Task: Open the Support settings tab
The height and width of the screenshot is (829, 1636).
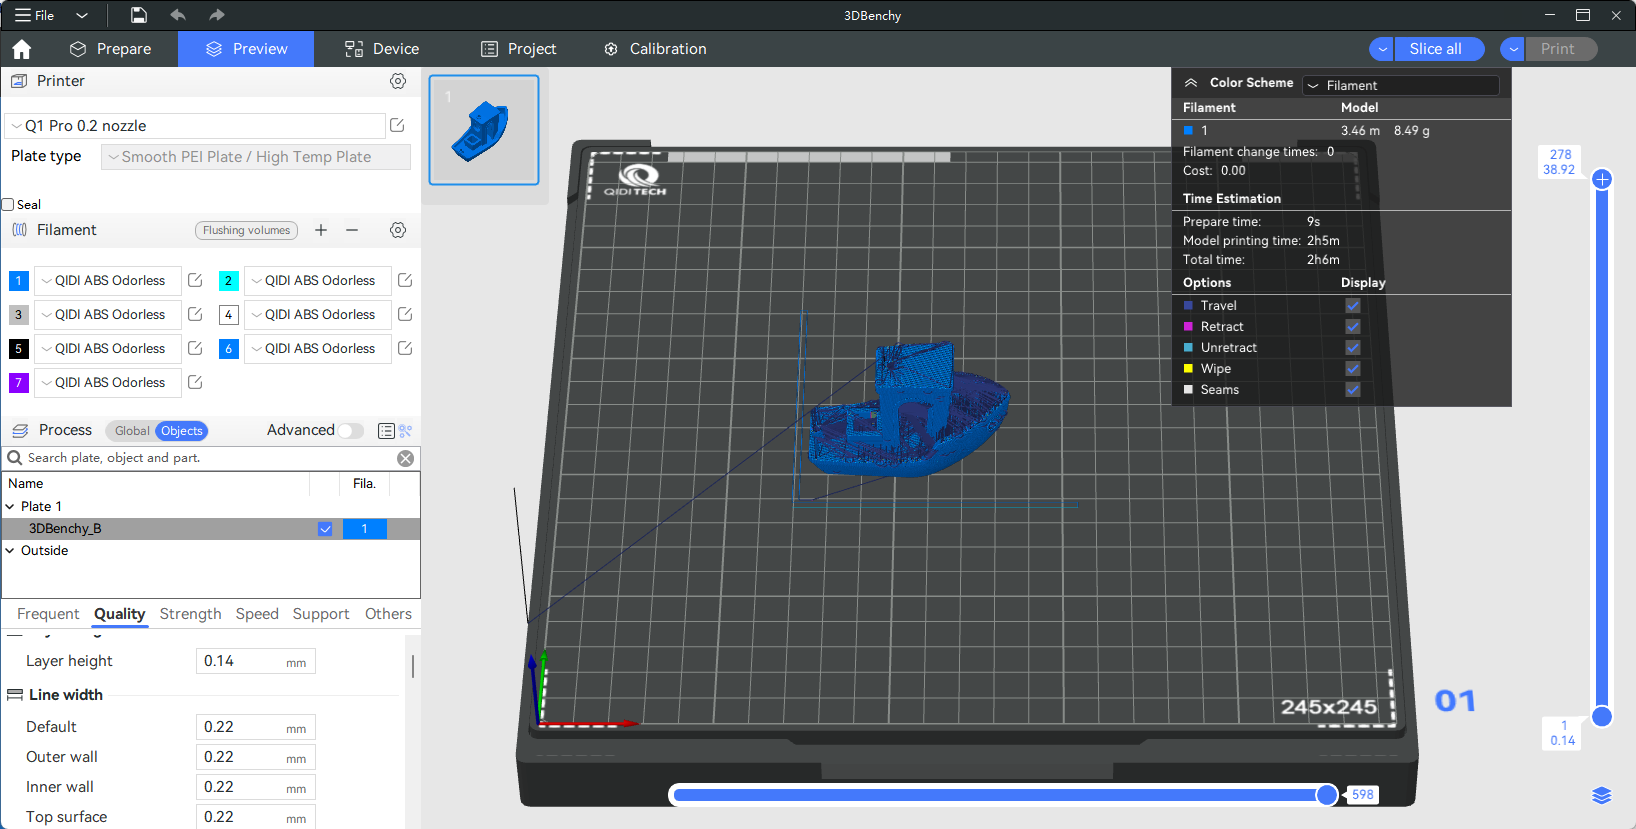Action: tap(321, 614)
